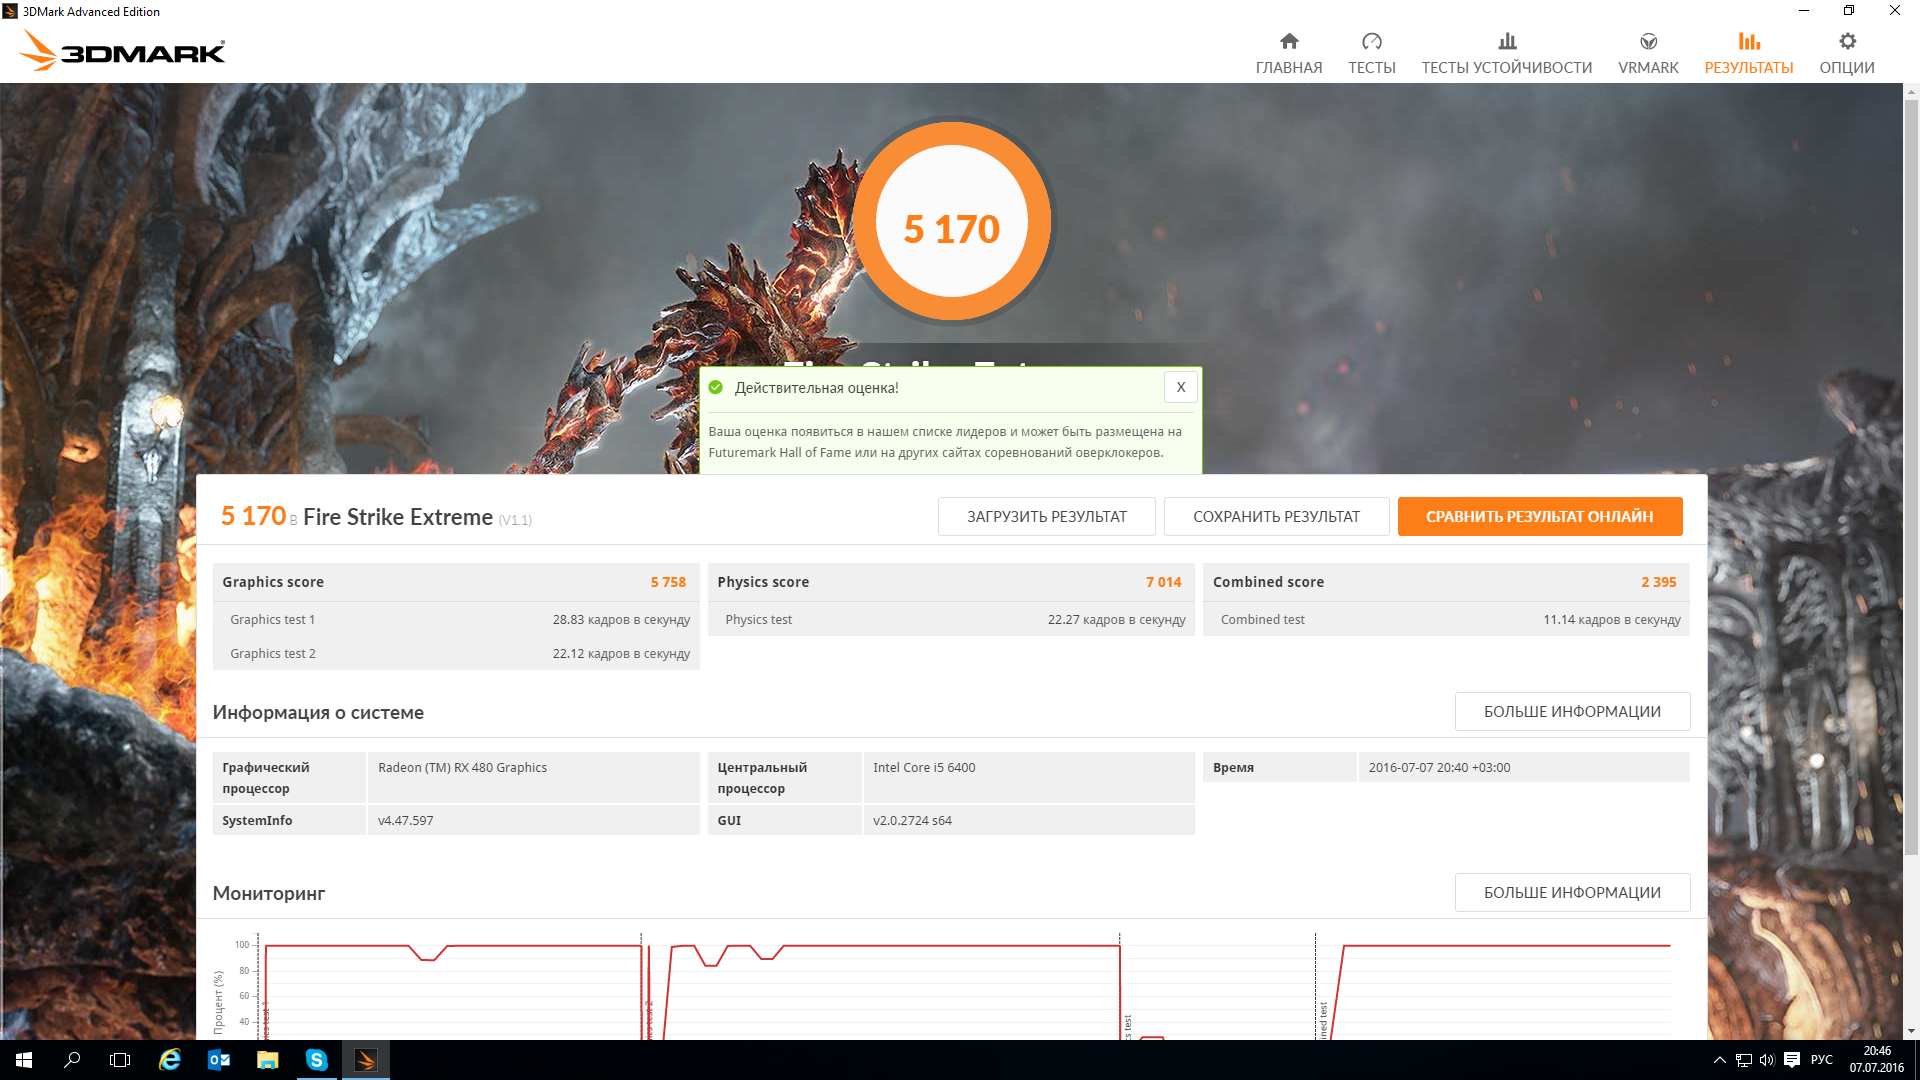This screenshot has width=1920, height=1080.
Task: Click ЗАГРУЗИТЬ РЕЗУЛЬТАТ button
Action: (1046, 517)
